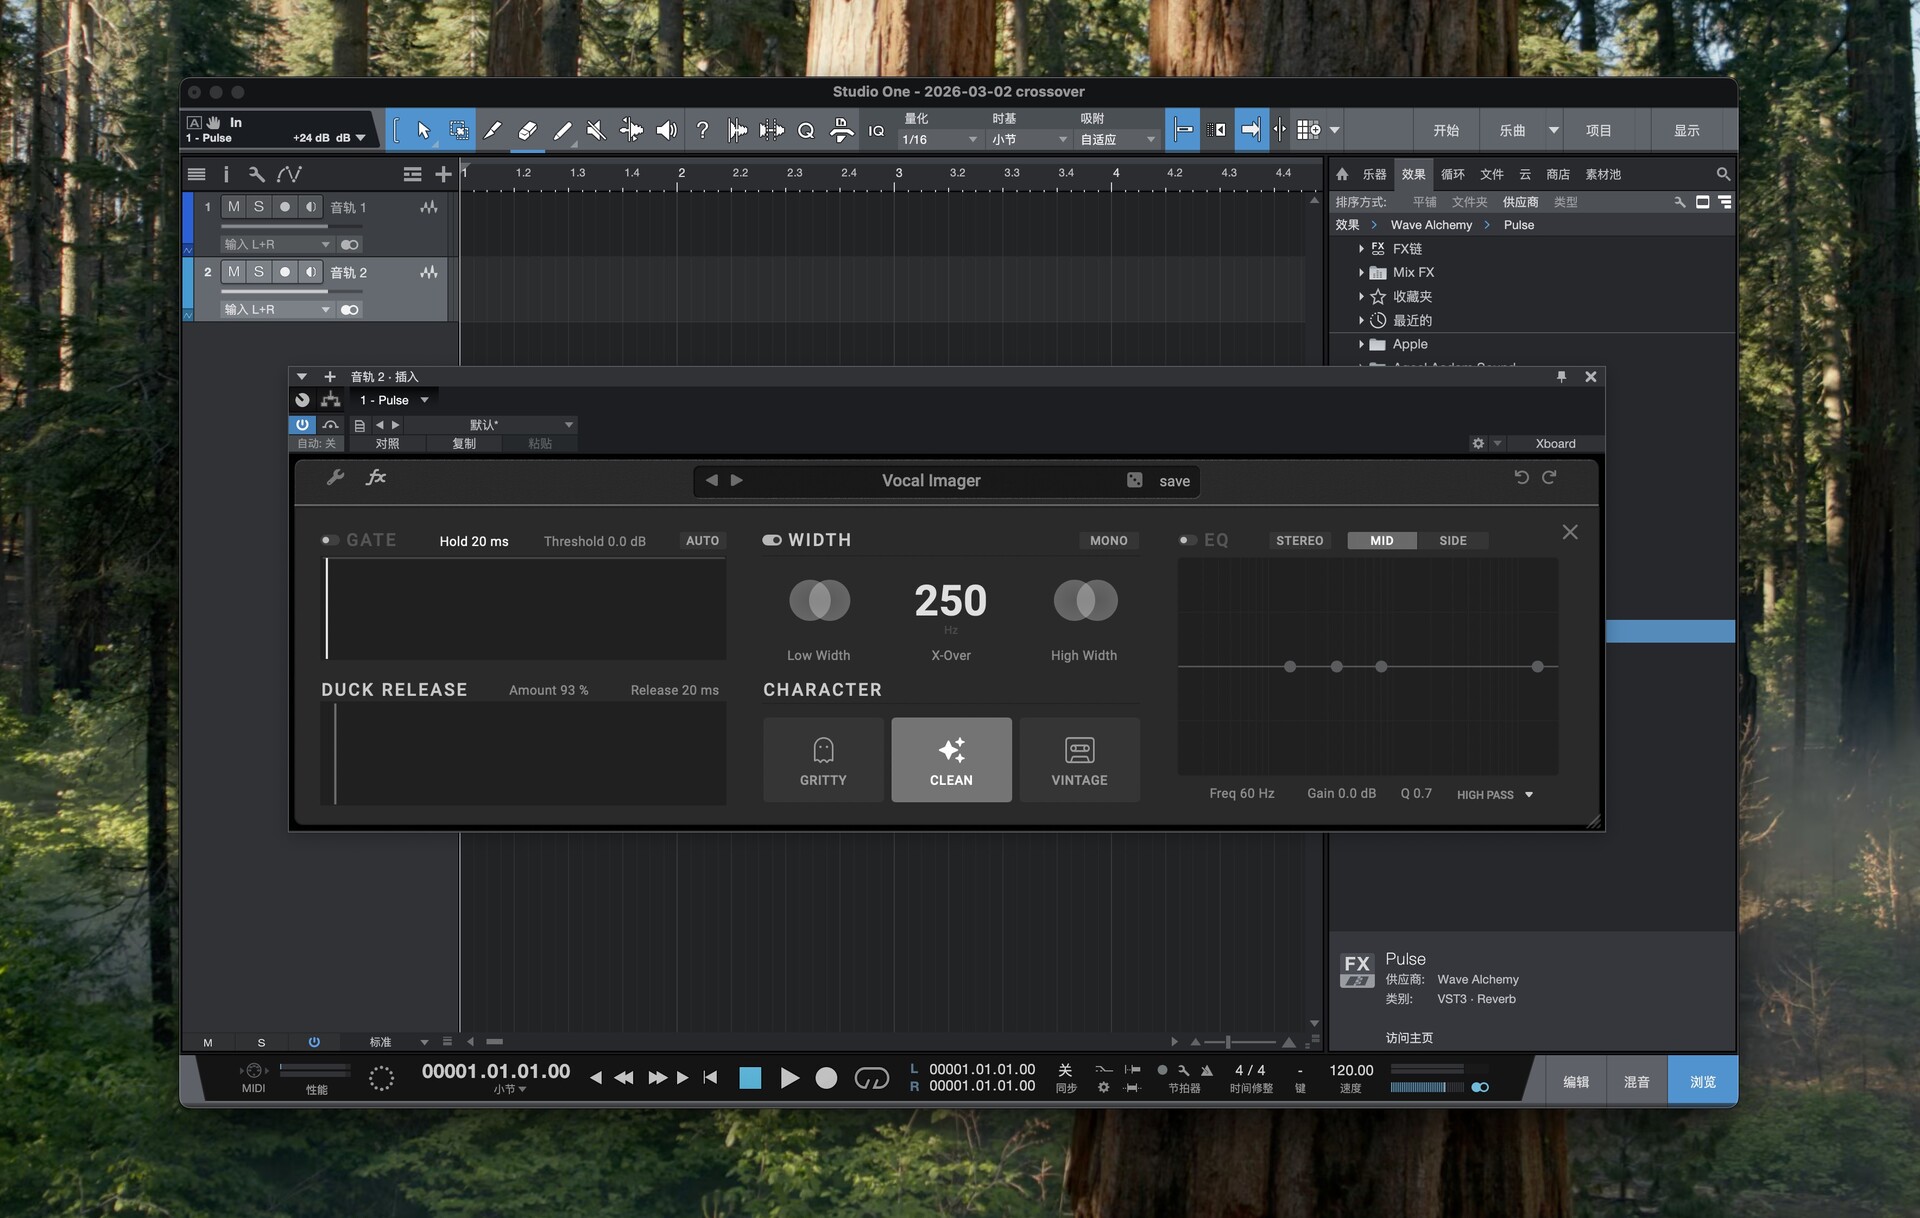Enable the GATE section toggle

tap(329, 540)
